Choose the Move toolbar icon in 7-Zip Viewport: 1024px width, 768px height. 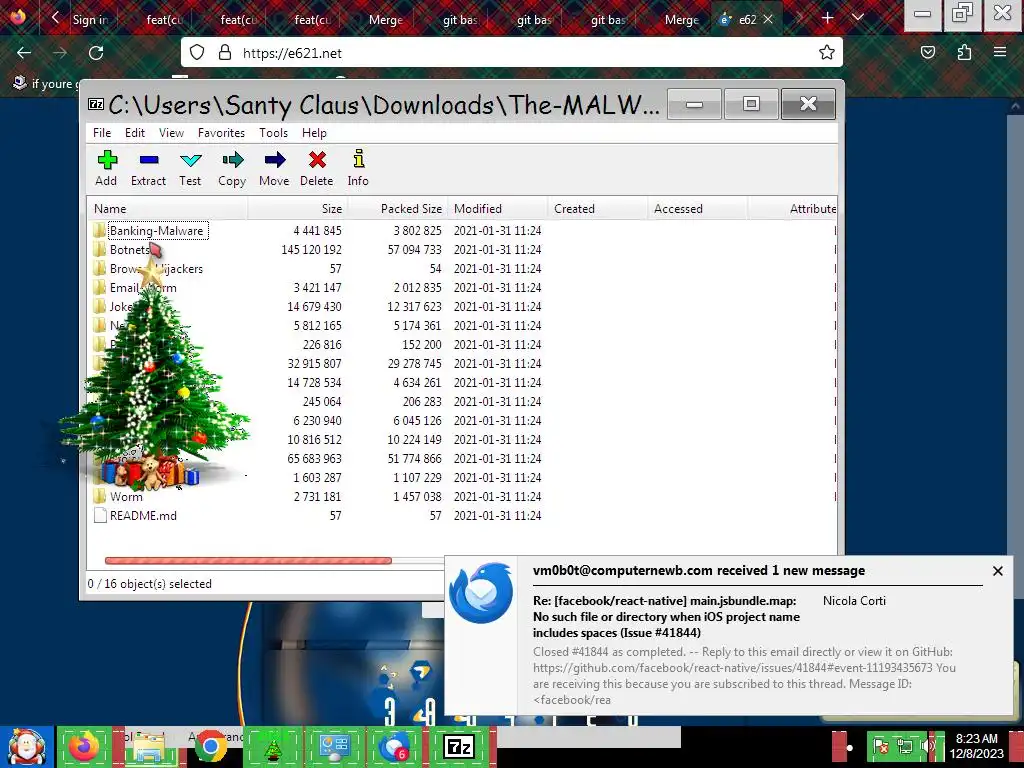274,160
